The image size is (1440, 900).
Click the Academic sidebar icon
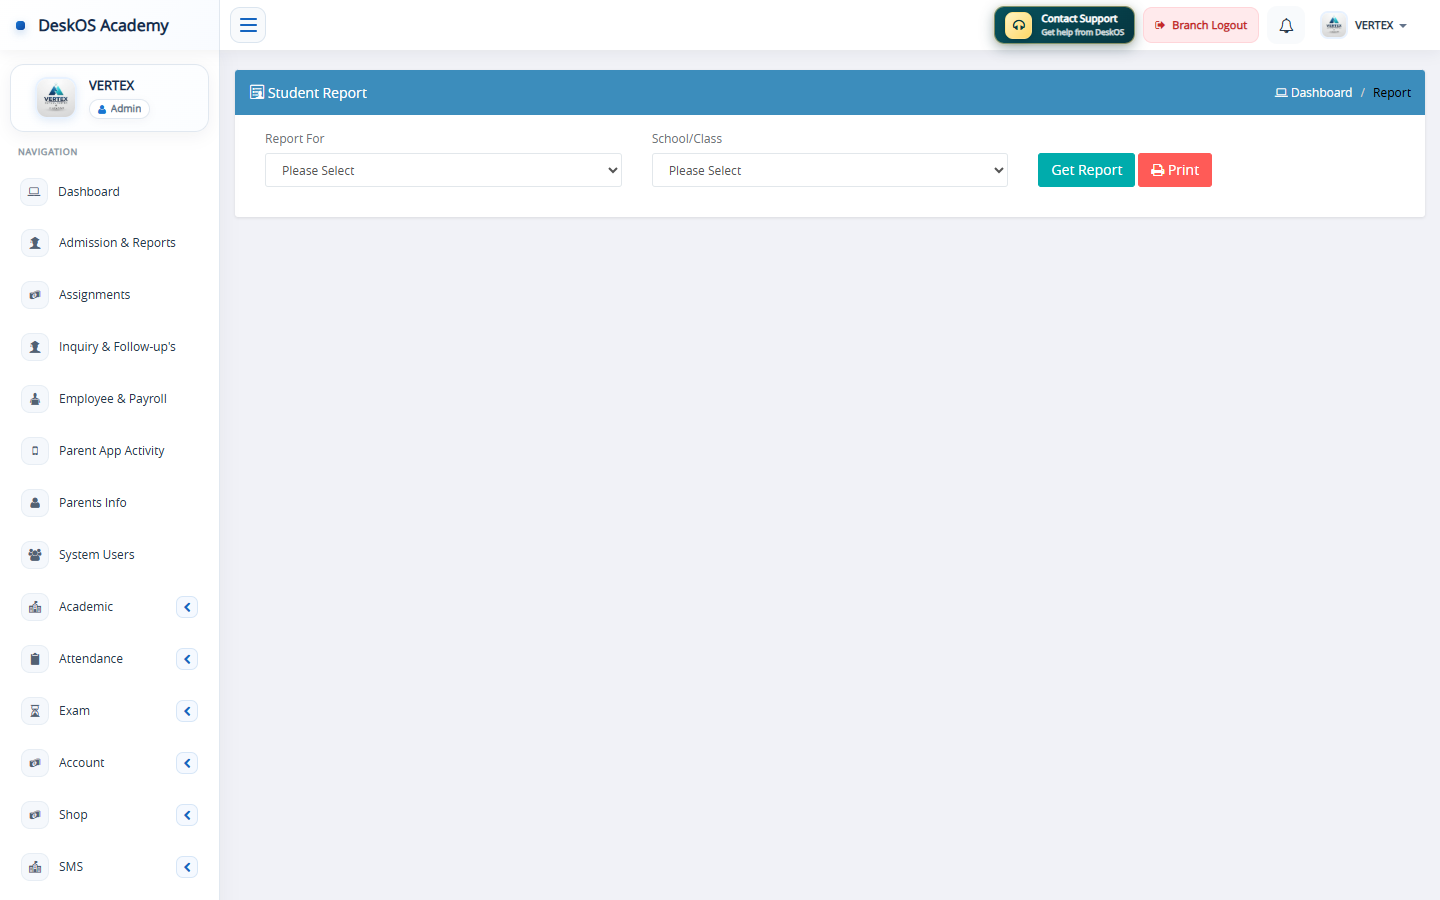[35, 607]
